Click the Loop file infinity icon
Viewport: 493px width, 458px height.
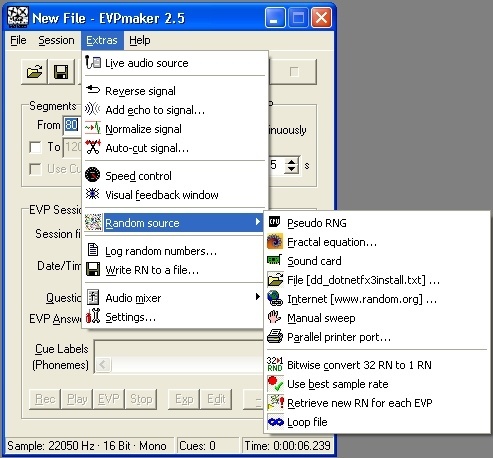pyautogui.click(x=275, y=422)
